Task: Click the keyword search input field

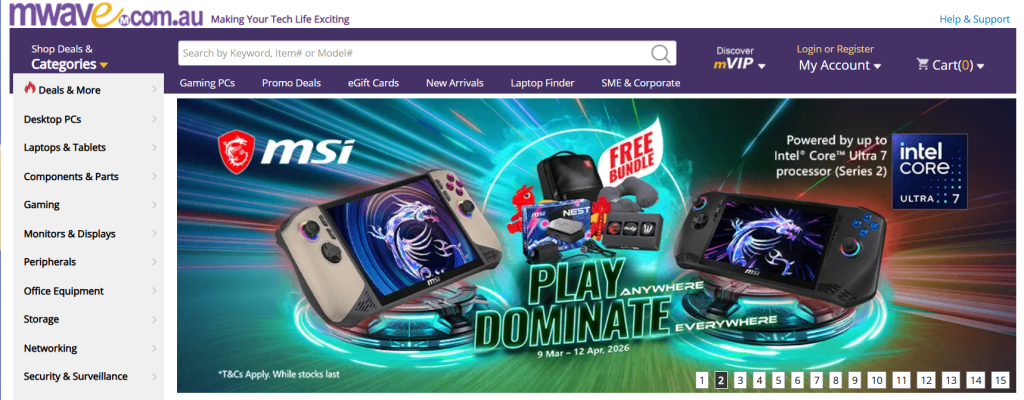Action: [415, 54]
